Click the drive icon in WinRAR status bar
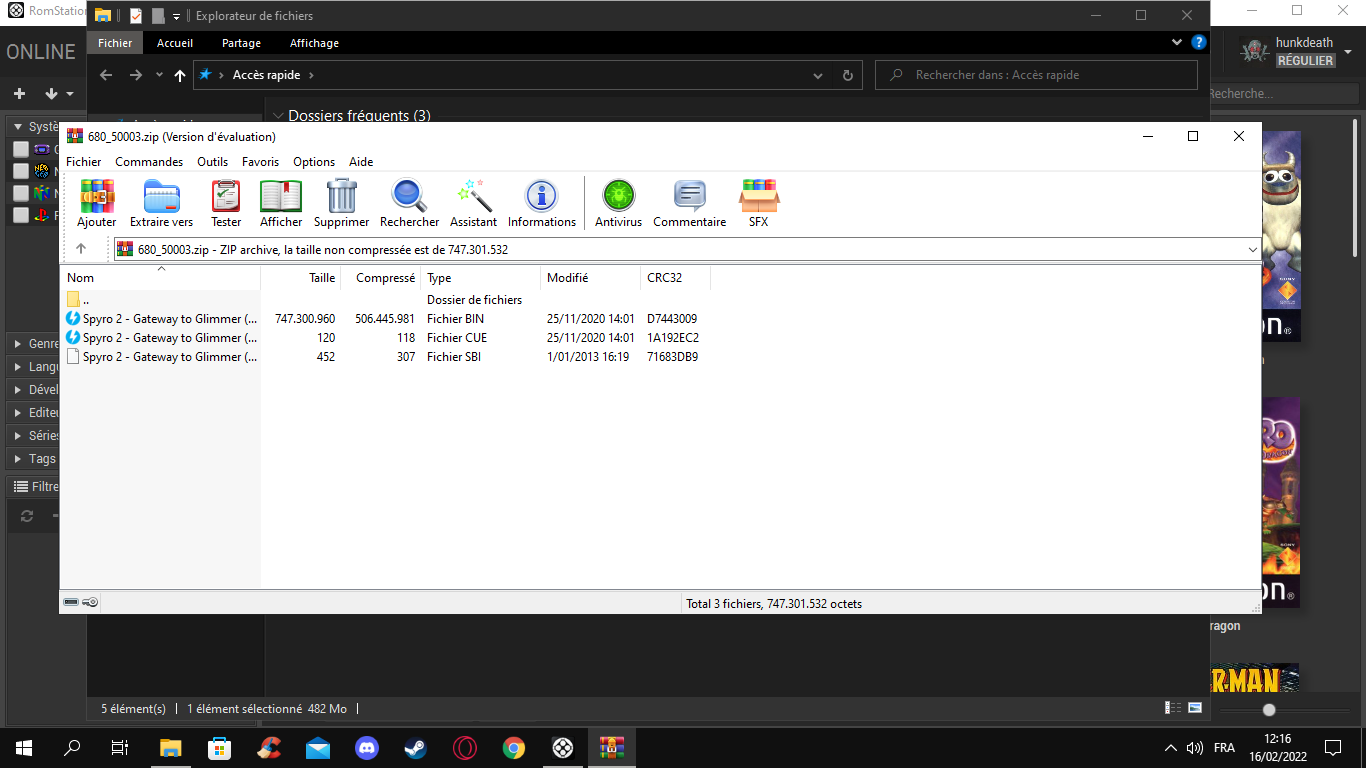Image resolution: width=1366 pixels, height=768 pixels. 71,603
